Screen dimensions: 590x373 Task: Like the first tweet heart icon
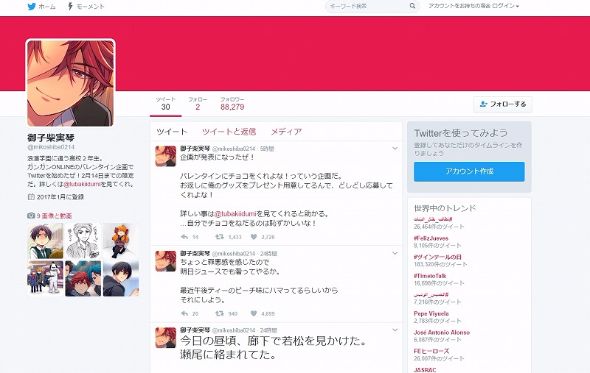(254, 237)
